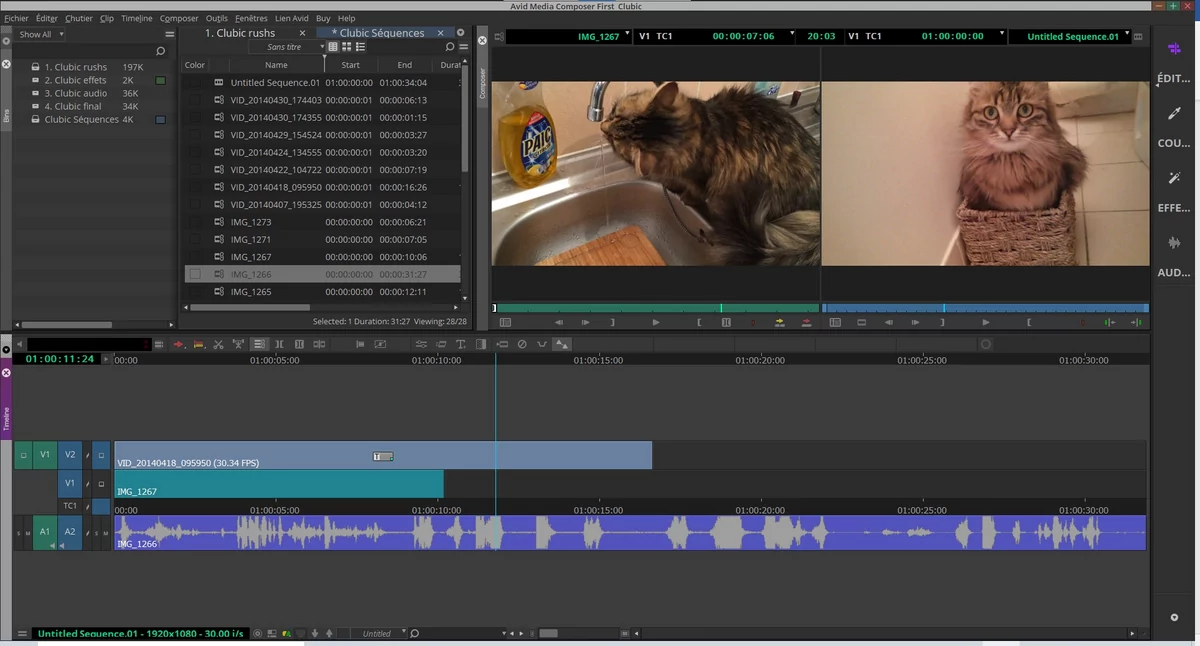Open the Show All dropdown
The height and width of the screenshot is (646, 1200).
(41, 34)
